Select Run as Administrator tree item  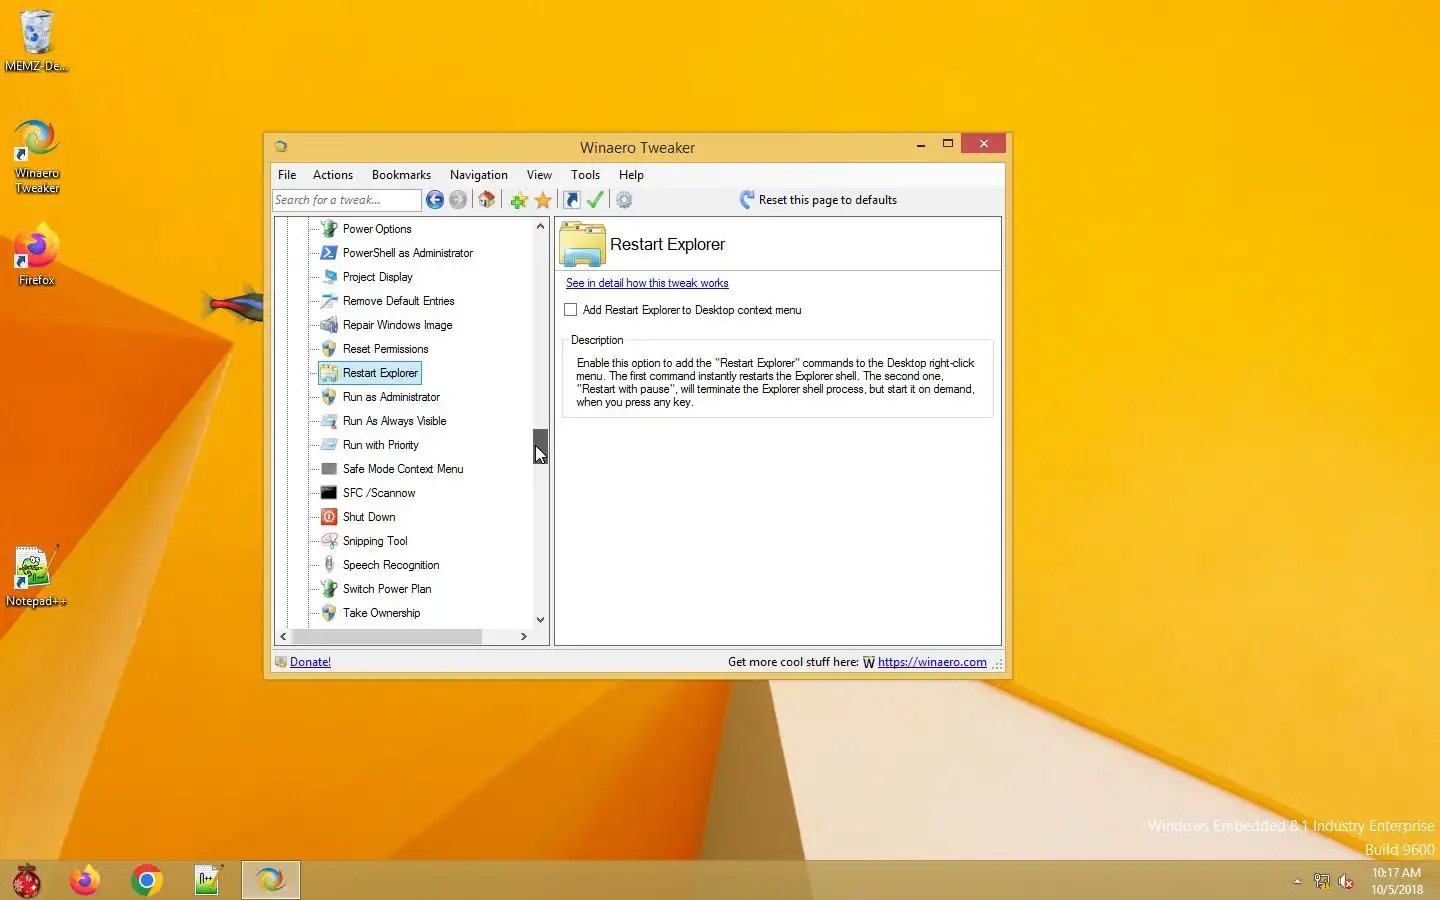391,397
